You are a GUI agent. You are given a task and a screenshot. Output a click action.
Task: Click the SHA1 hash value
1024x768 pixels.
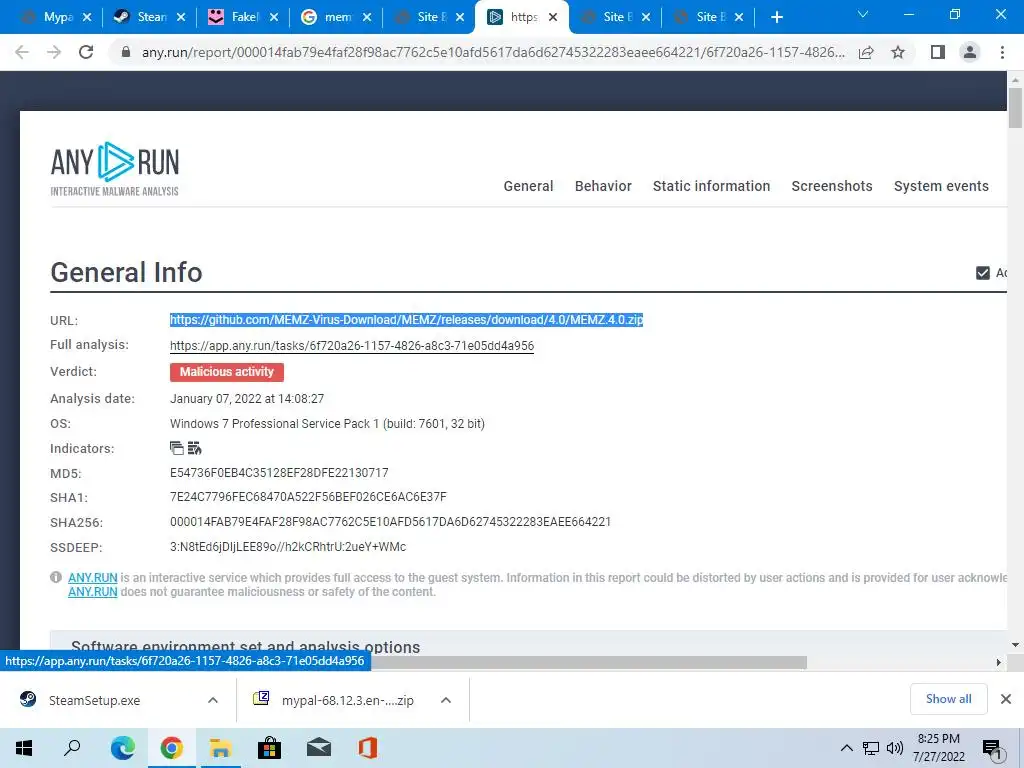(x=308, y=497)
